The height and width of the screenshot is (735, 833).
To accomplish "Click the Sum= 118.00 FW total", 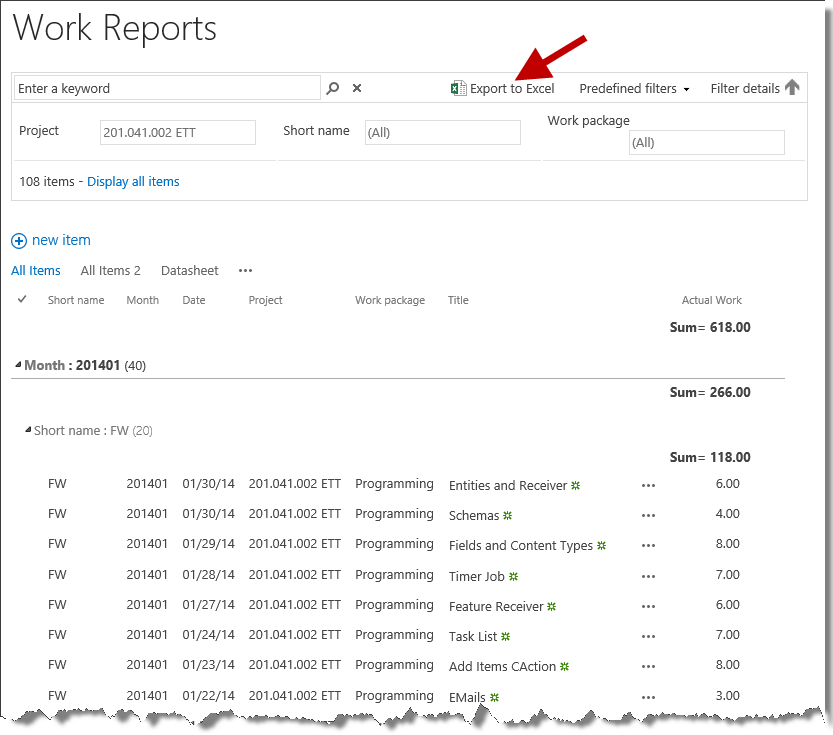I will [x=710, y=457].
